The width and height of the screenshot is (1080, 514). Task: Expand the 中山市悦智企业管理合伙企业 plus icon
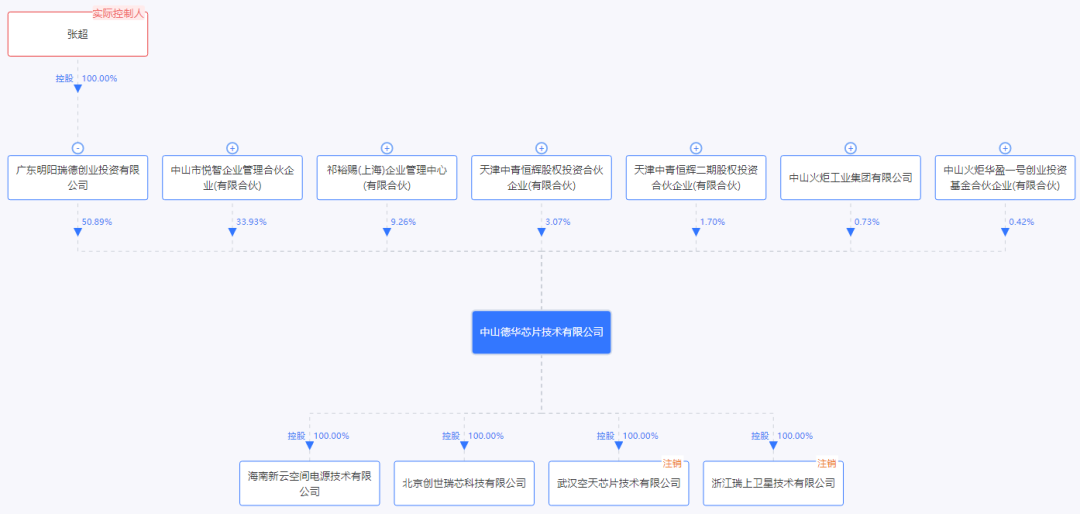[232, 148]
